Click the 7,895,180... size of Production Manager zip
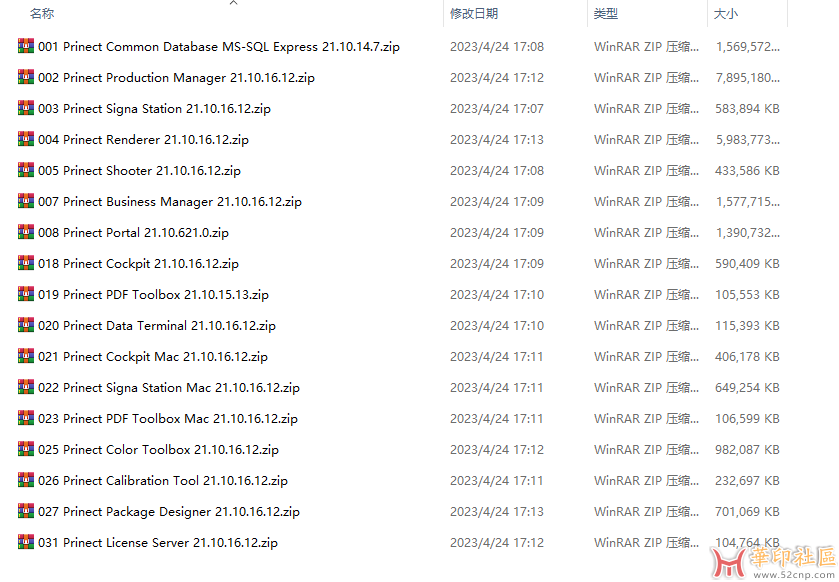 point(748,78)
